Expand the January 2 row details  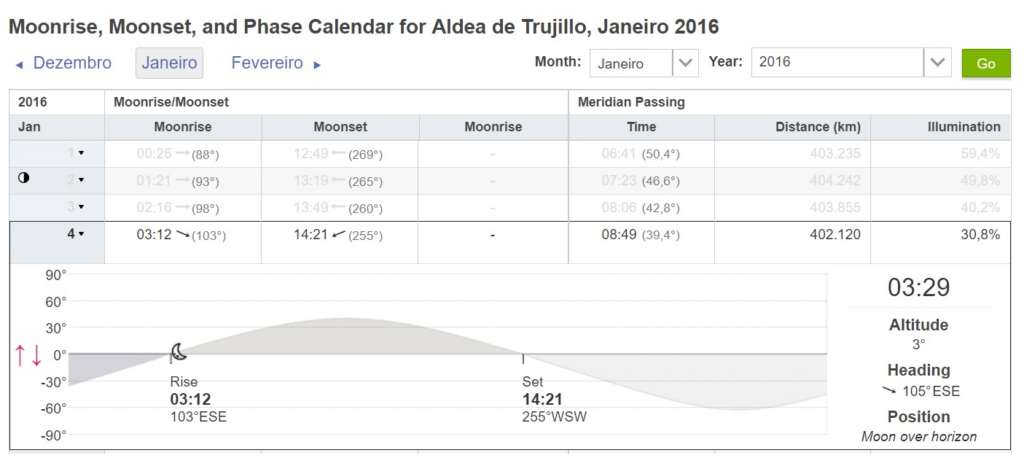pos(81,180)
